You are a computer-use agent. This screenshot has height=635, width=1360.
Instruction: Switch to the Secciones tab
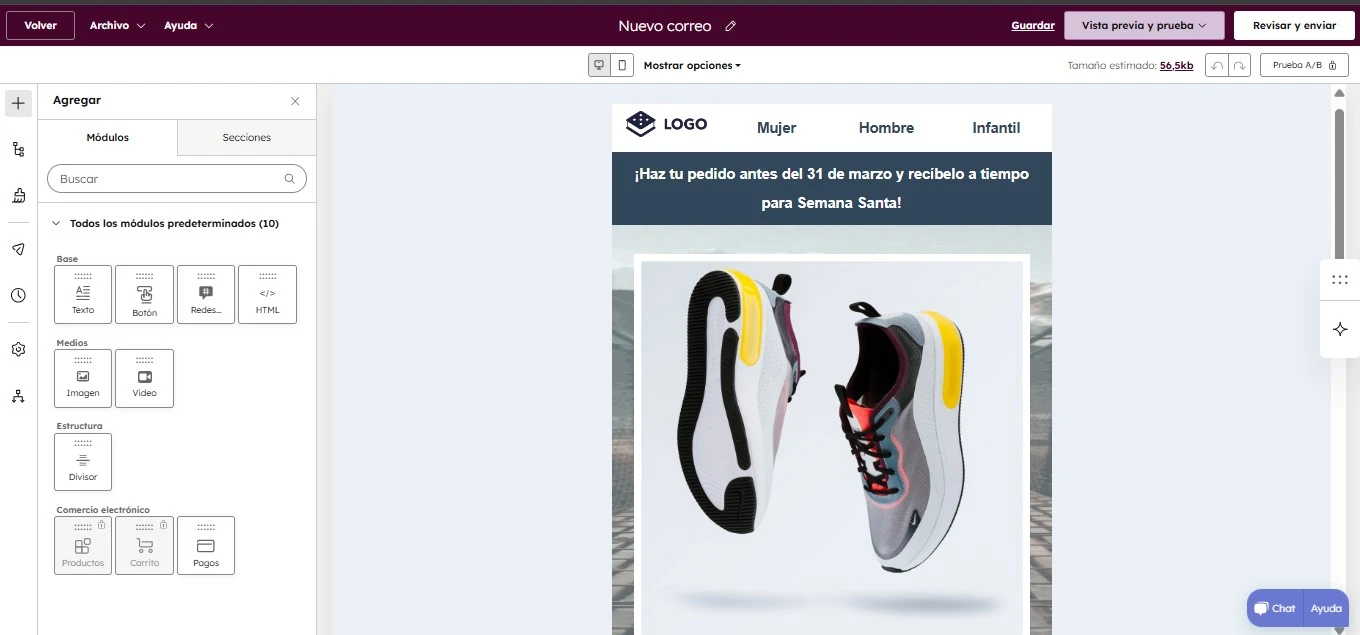point(246,137)
